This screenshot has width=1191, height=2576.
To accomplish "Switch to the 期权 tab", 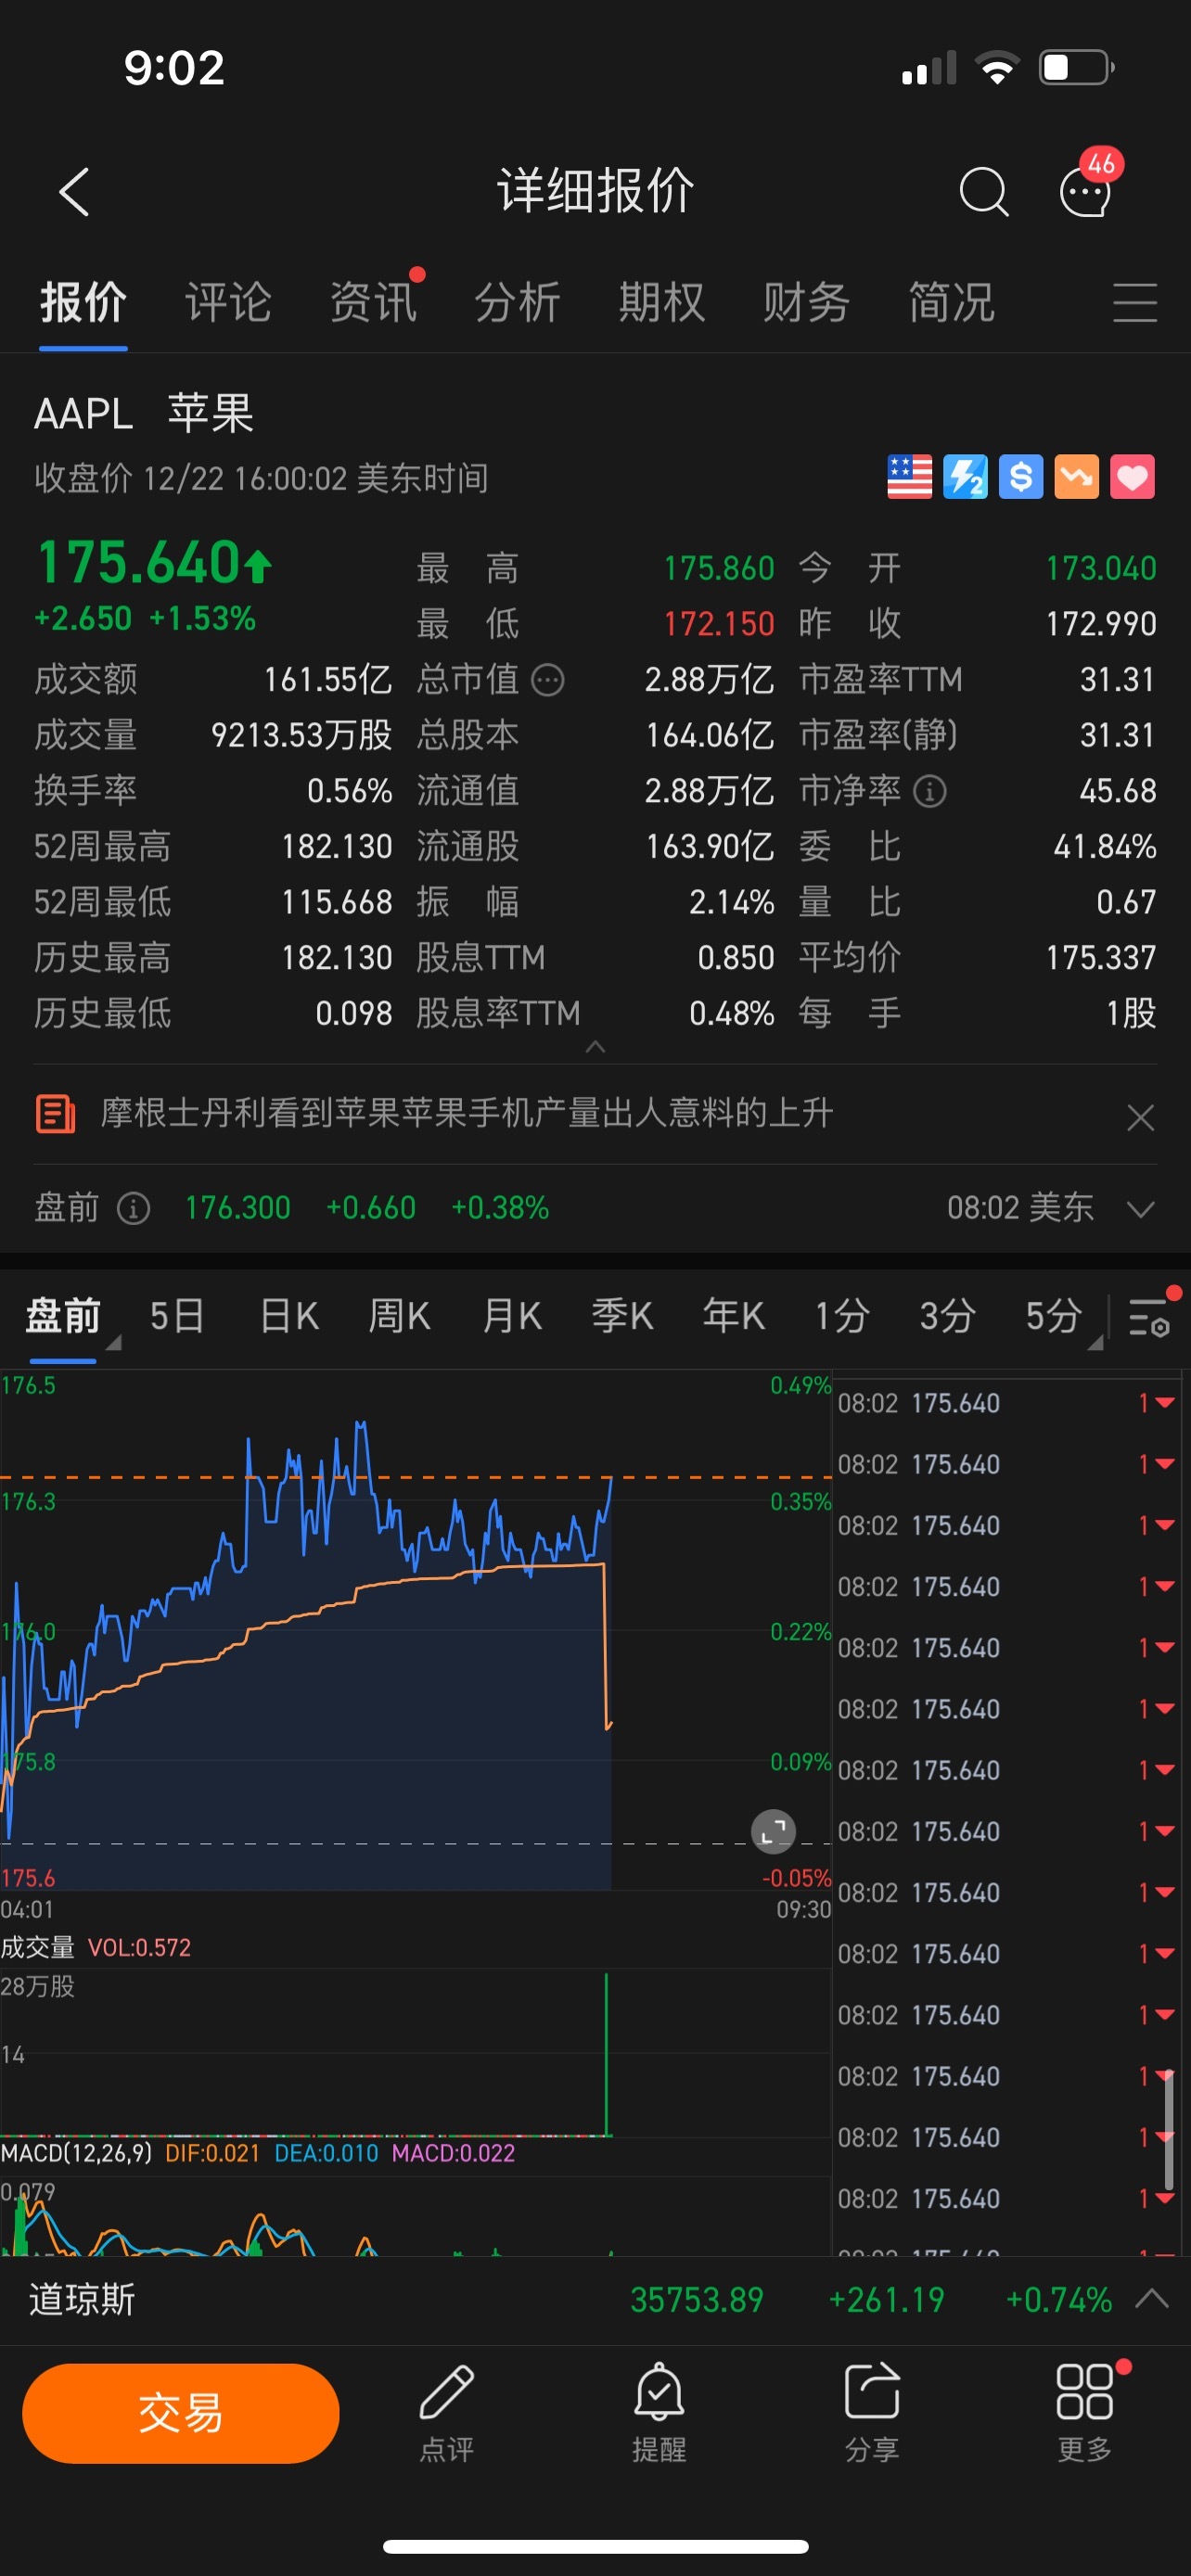I will (x=662, y=302).
